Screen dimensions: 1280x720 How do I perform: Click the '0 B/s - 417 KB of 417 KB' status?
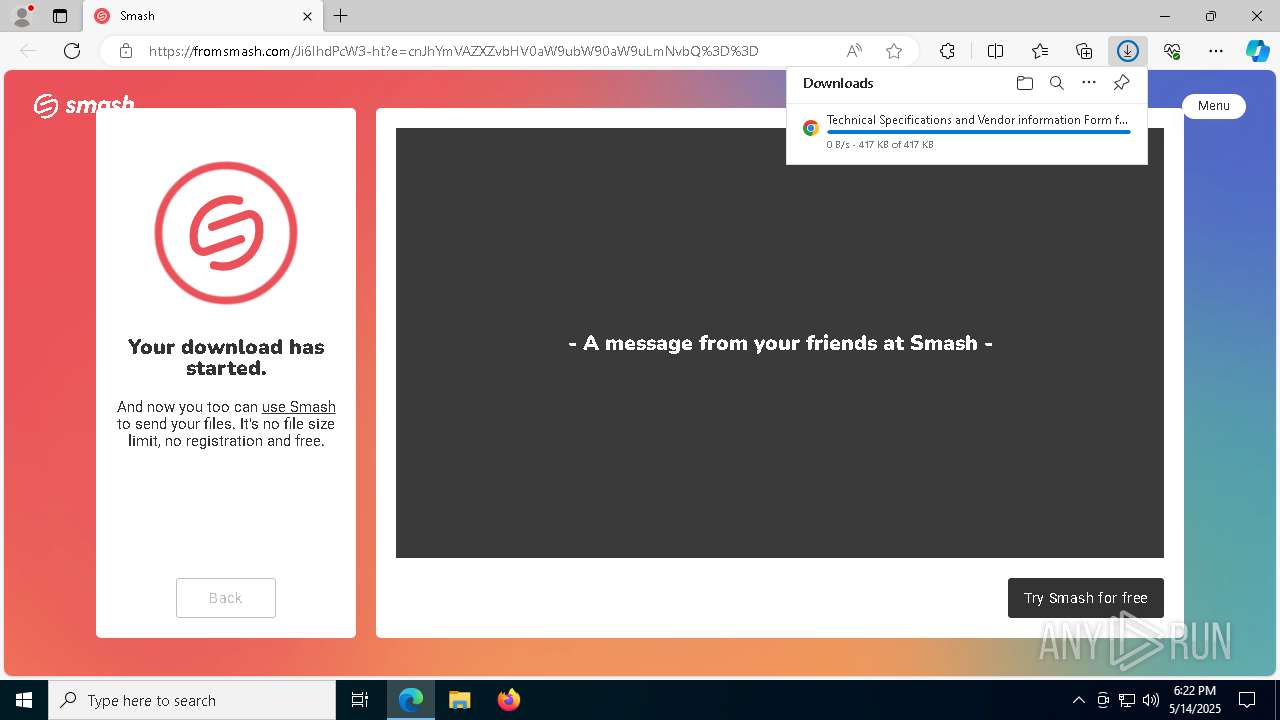tap(880, 145)
